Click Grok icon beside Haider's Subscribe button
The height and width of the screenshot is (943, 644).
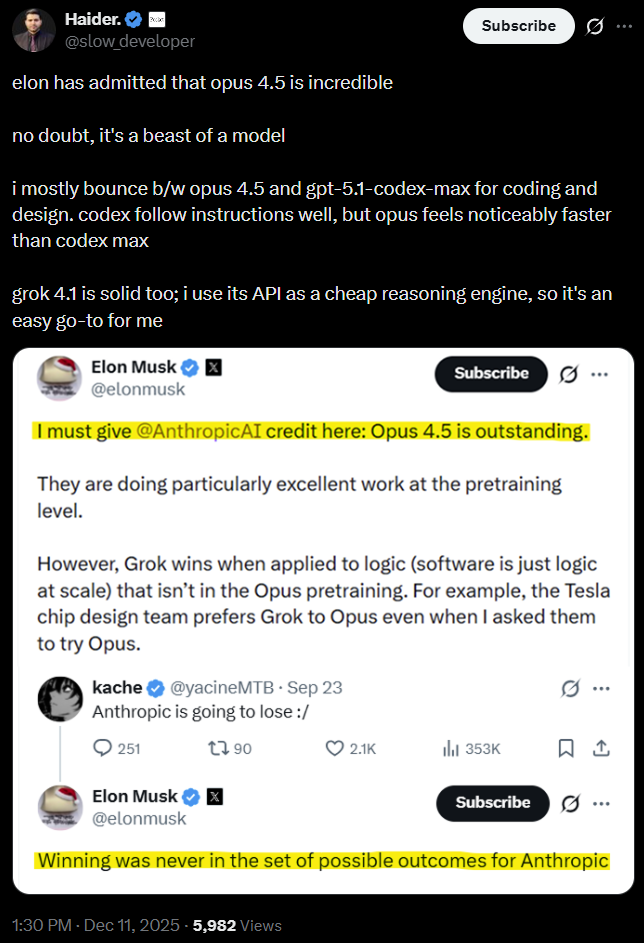(594, 26)
